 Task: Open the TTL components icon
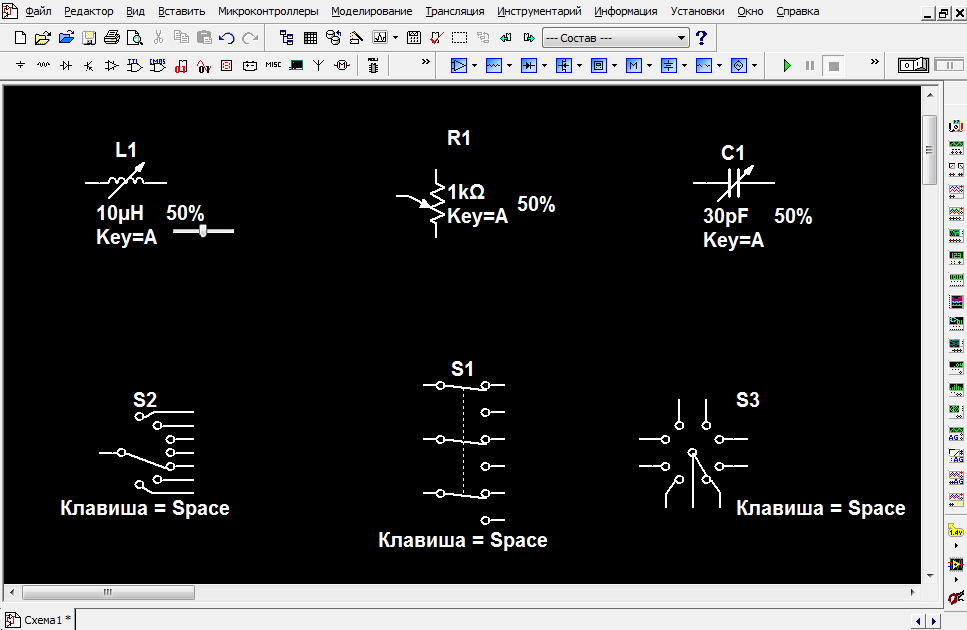[x=135, y=65]
